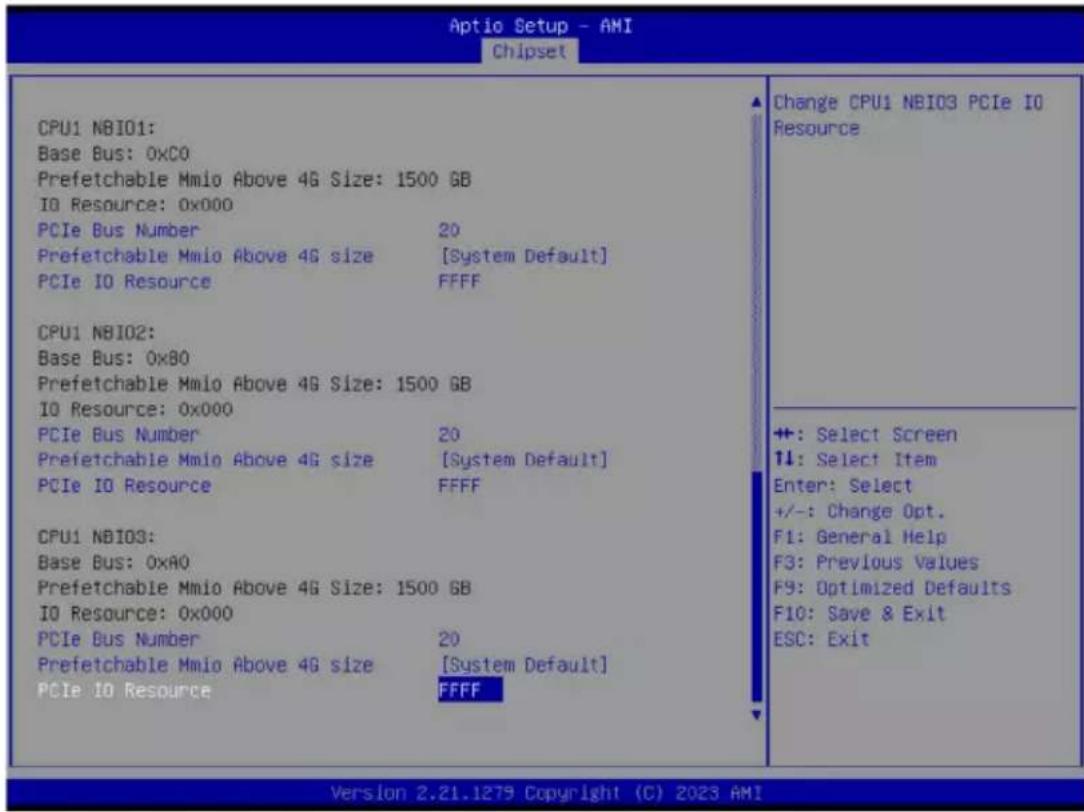Viewport: 1084px width, 812px height.
Task: Click Mmio Above 4G Size 1500 GB for NBIO2
Action: coord(254,384)
